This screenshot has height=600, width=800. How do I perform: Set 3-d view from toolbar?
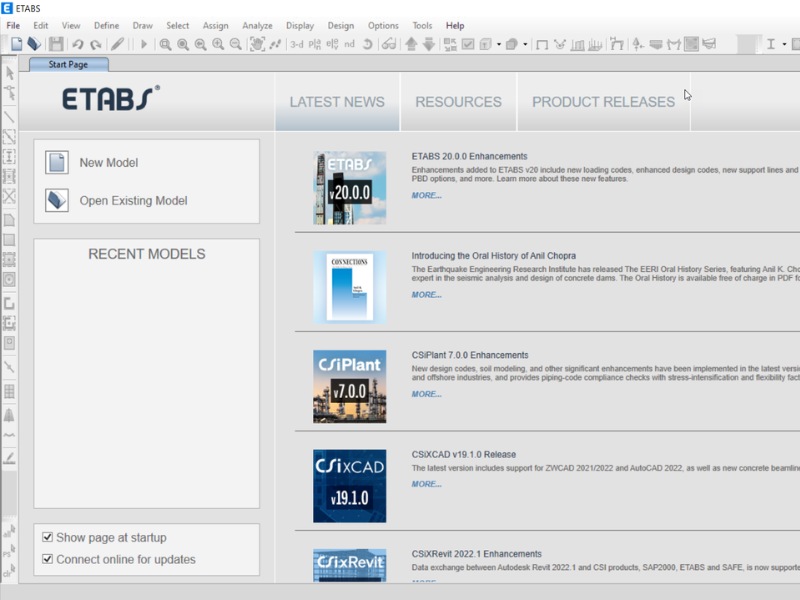(296, 44)
